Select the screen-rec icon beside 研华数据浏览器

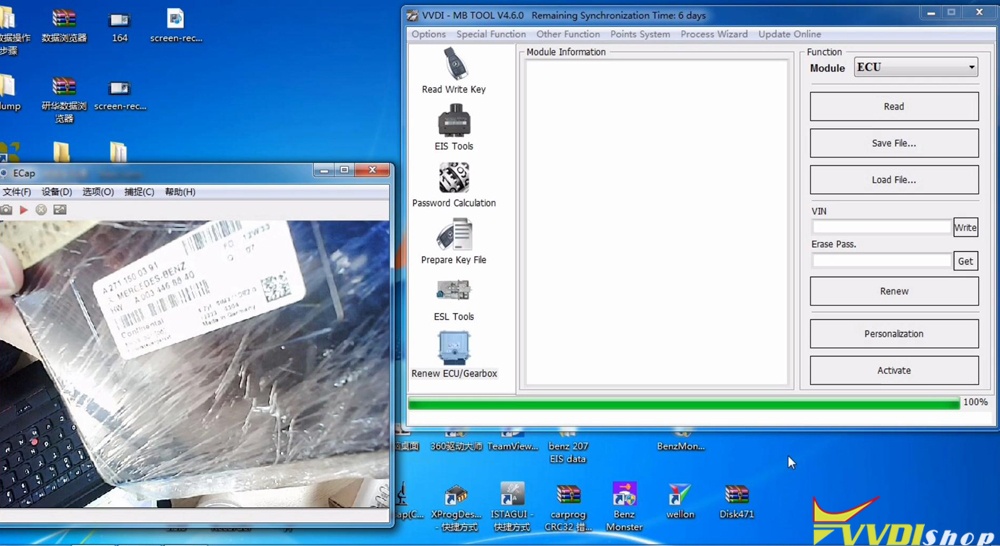(x=120, y=96)
